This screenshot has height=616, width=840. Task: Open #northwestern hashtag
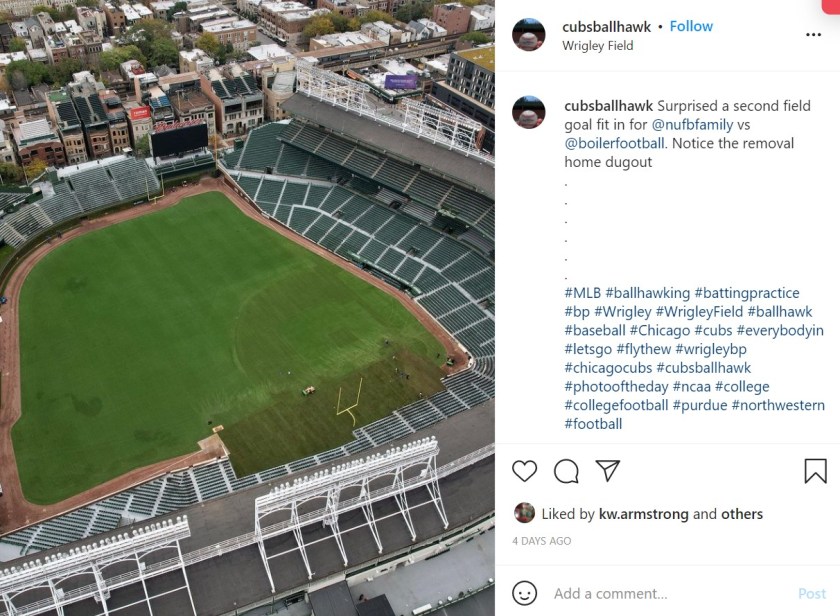click(778, 405)
